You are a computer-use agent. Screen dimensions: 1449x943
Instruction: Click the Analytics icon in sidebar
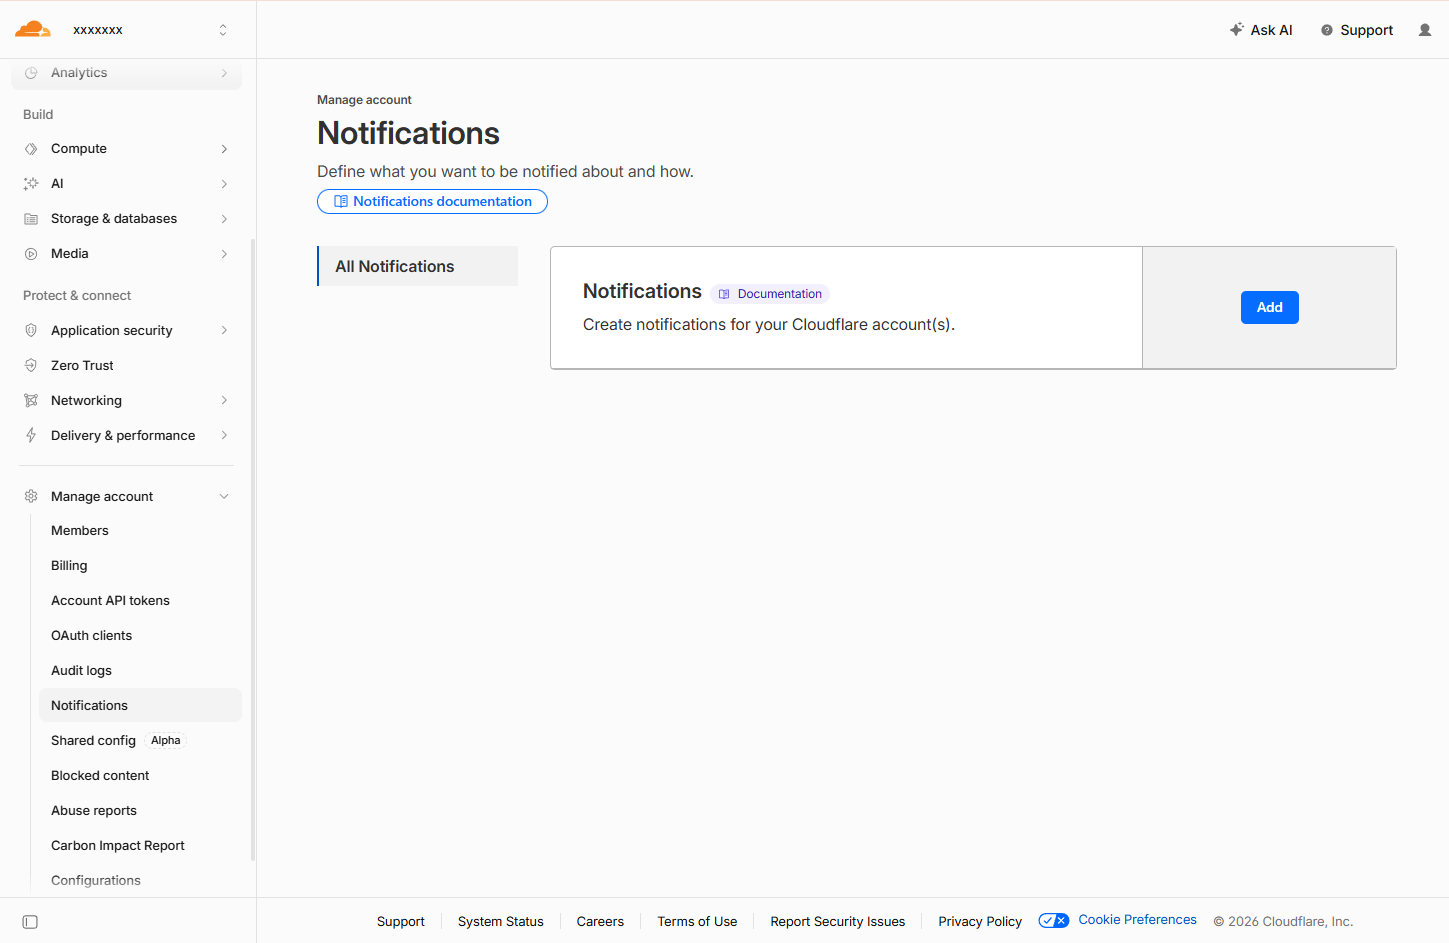31,73
